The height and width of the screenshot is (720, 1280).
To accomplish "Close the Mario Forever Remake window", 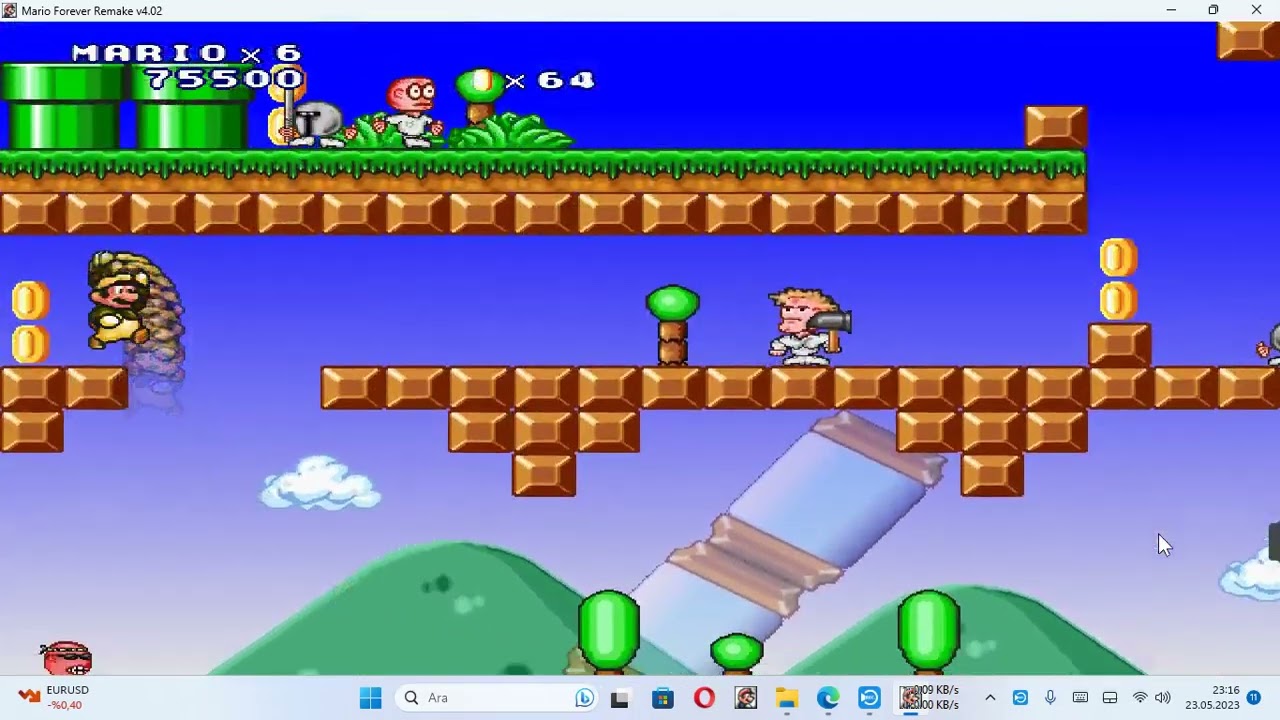I will (x=1257, y=10).
